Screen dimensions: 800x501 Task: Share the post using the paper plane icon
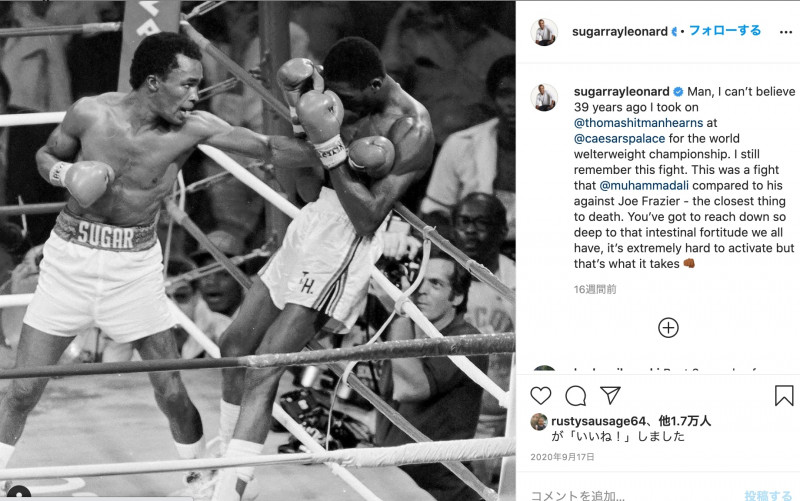610,395
